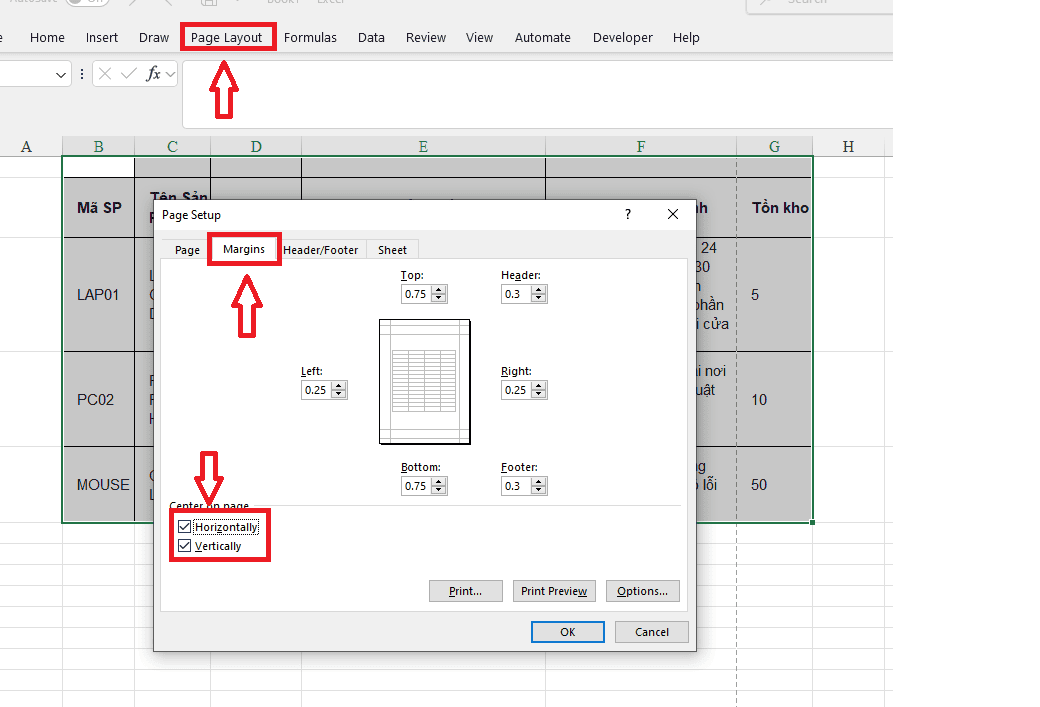Click the Footer margin value field

[516, 486]
